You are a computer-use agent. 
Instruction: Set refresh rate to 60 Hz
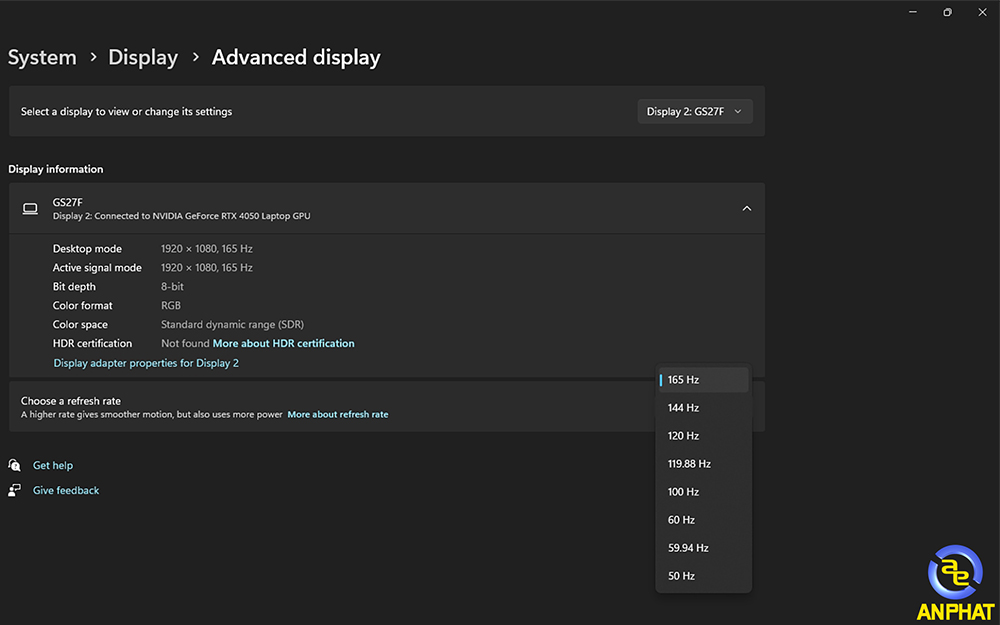pyautogui.click(x=703, y=520)
